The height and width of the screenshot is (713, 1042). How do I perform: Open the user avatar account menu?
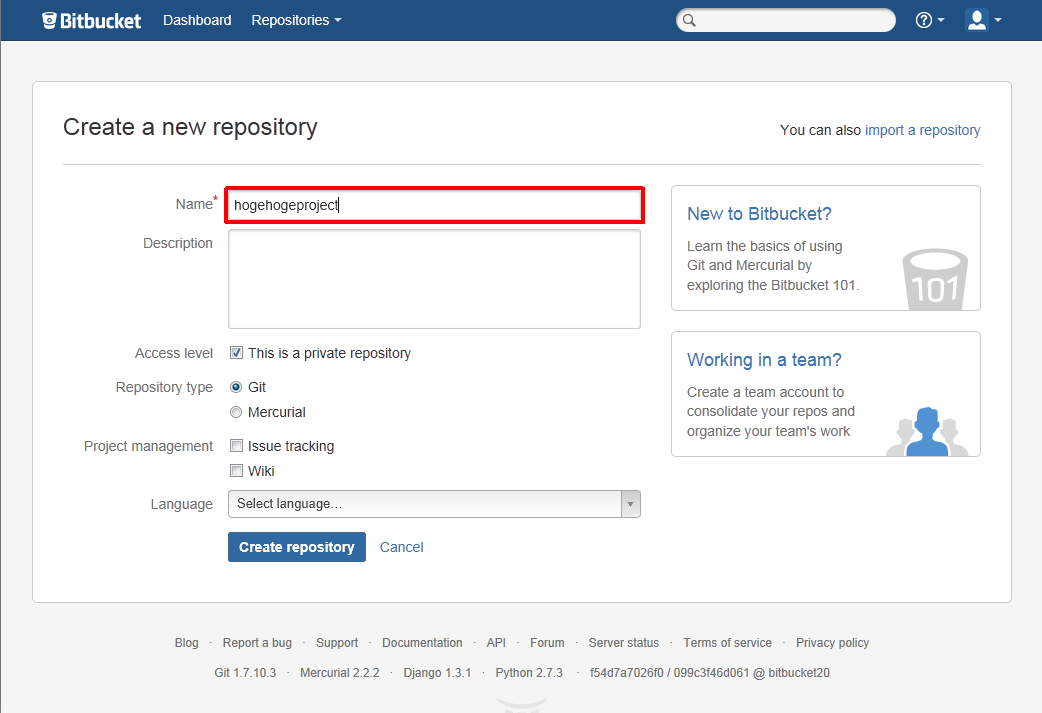pos(982,20)
